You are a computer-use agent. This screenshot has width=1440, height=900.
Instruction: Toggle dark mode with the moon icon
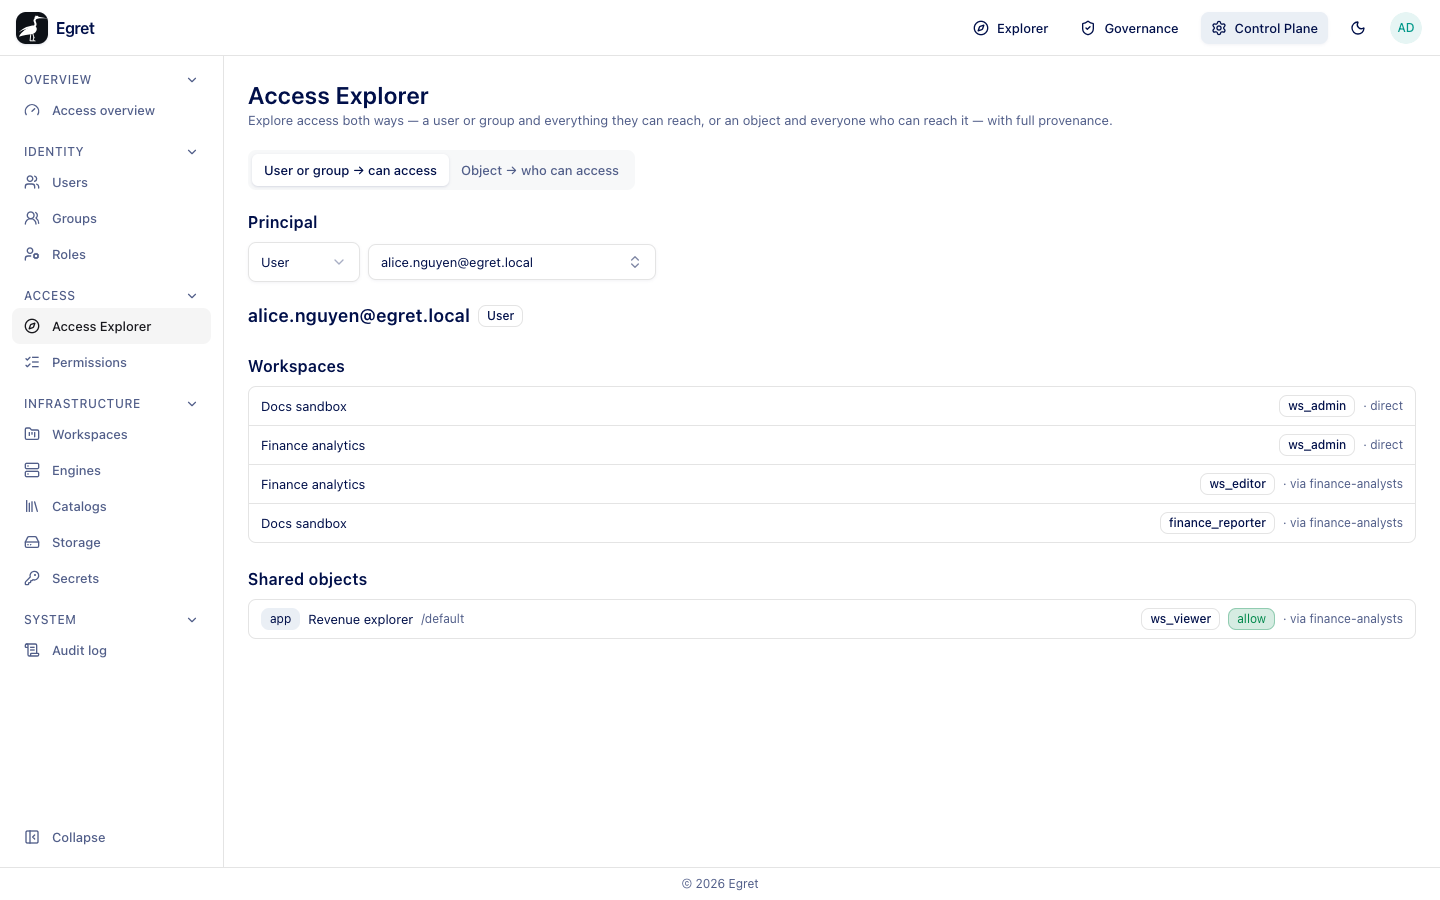1358,28
